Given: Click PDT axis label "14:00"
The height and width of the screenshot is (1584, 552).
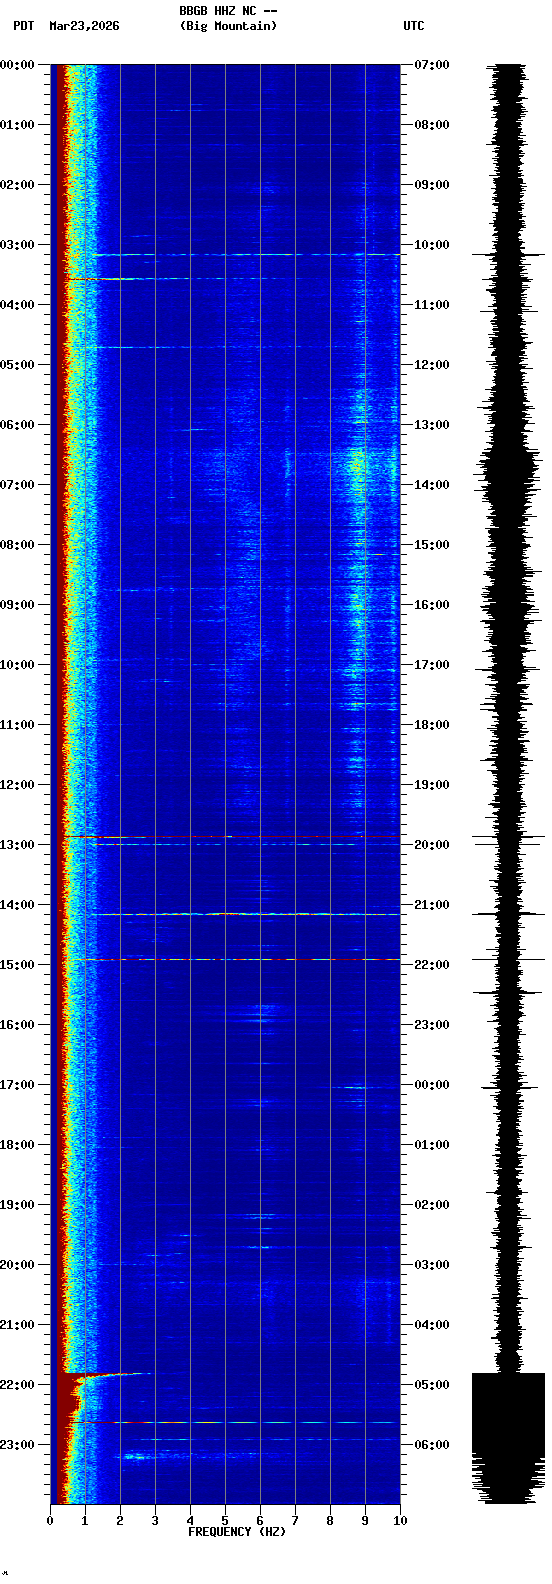Looking at the screenshot, I should [17, 905].
